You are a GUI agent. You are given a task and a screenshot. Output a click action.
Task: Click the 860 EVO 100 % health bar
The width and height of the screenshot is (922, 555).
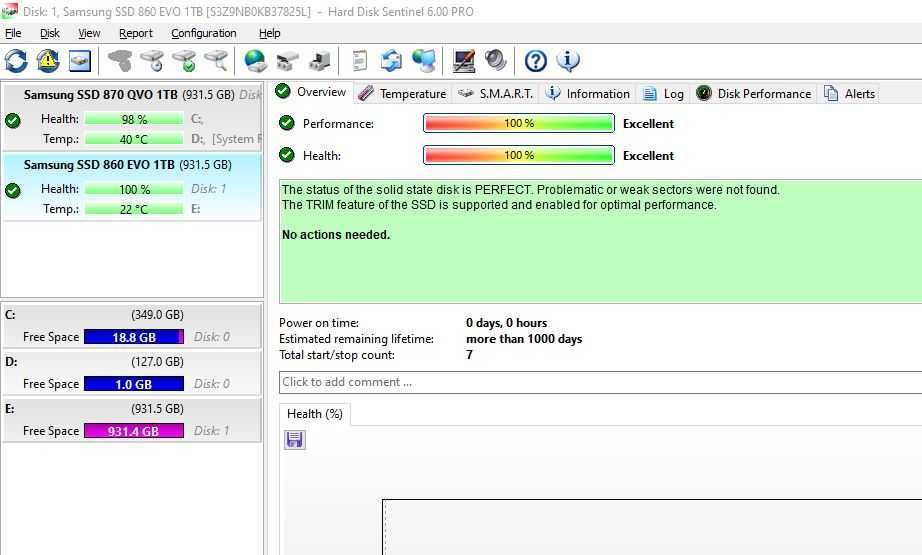click(x=134, y=189)
